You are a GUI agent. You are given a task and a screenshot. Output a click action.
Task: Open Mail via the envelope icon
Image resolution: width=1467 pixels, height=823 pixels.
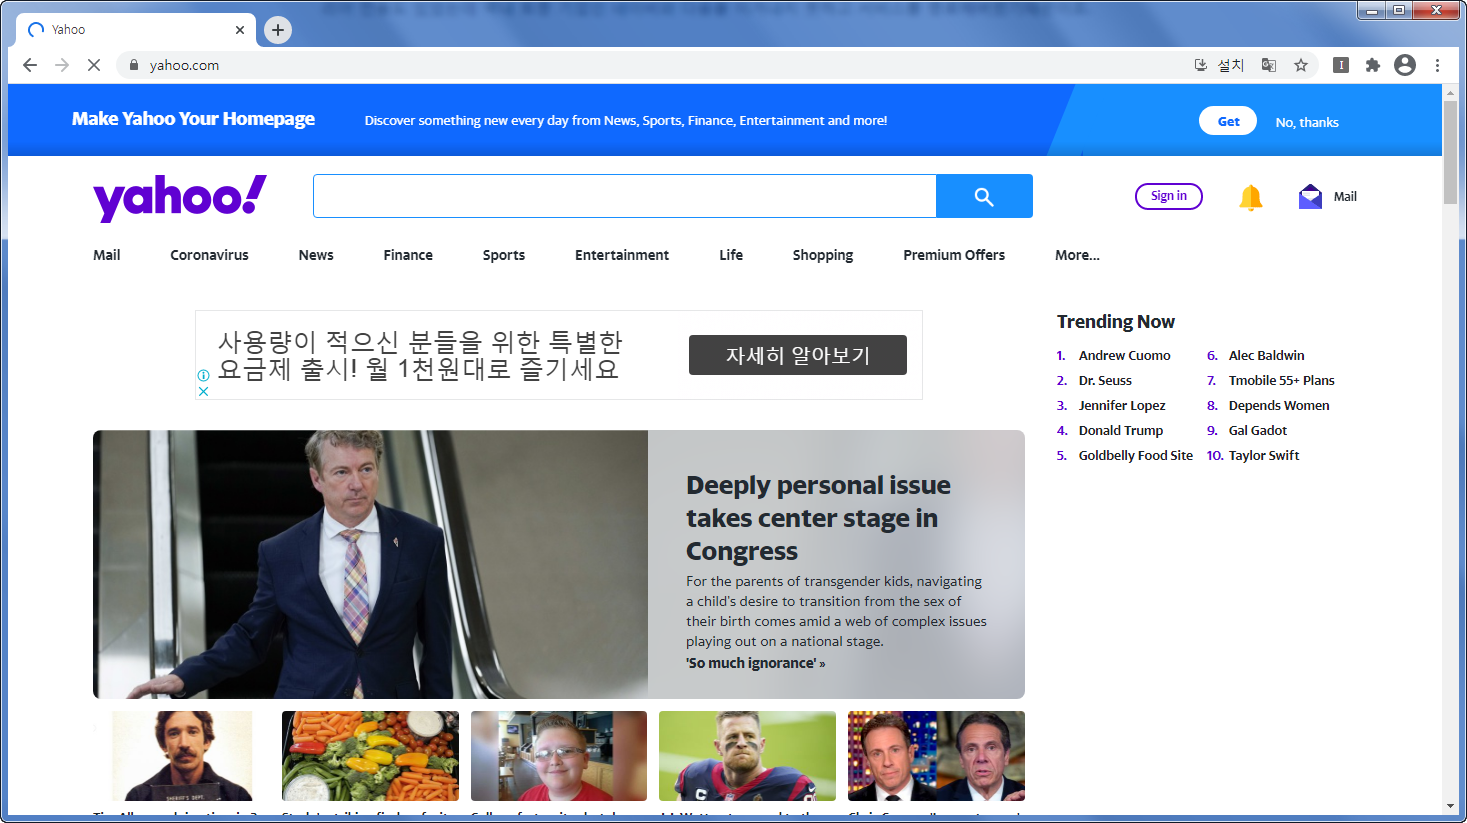[x=1310, y=196]
